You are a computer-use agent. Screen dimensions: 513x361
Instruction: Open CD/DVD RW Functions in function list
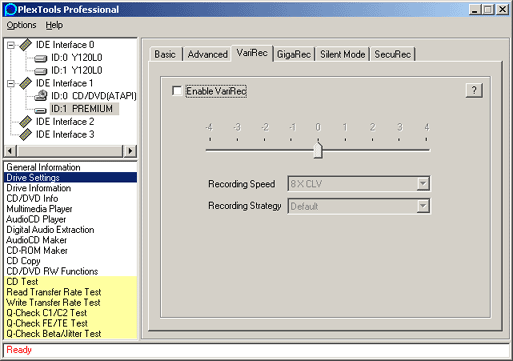70,271
